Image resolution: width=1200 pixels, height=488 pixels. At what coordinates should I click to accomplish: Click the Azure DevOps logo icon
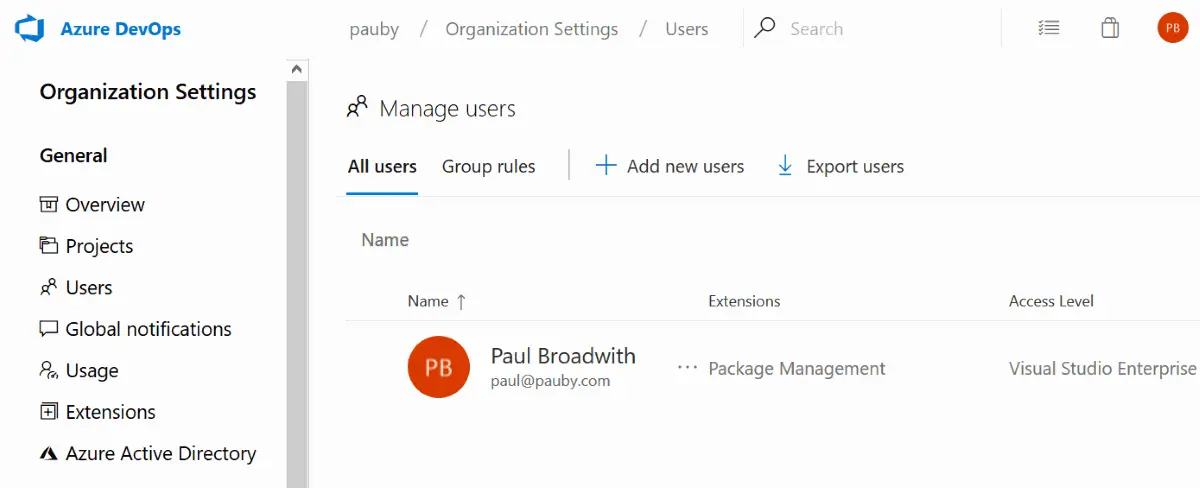(x=30, y=28)
